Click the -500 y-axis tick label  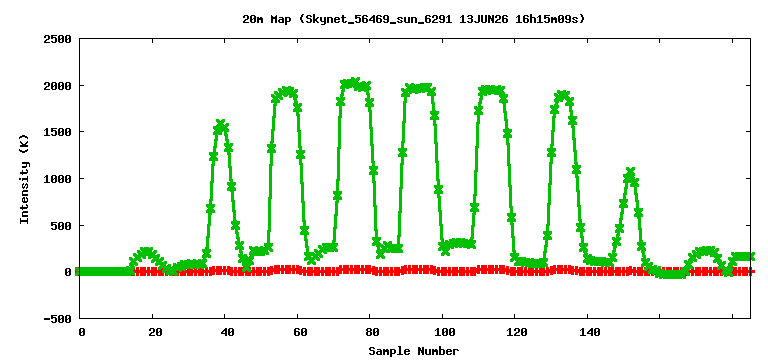[58, 319]
